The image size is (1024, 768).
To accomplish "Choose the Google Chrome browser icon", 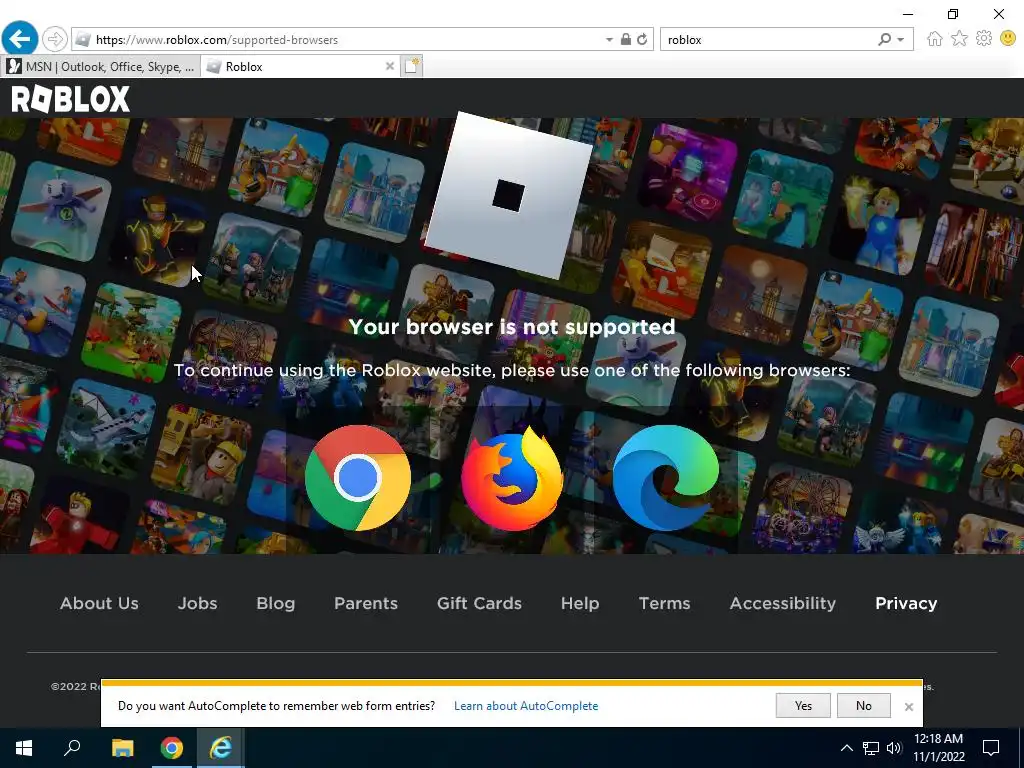I will click(357, 477).
